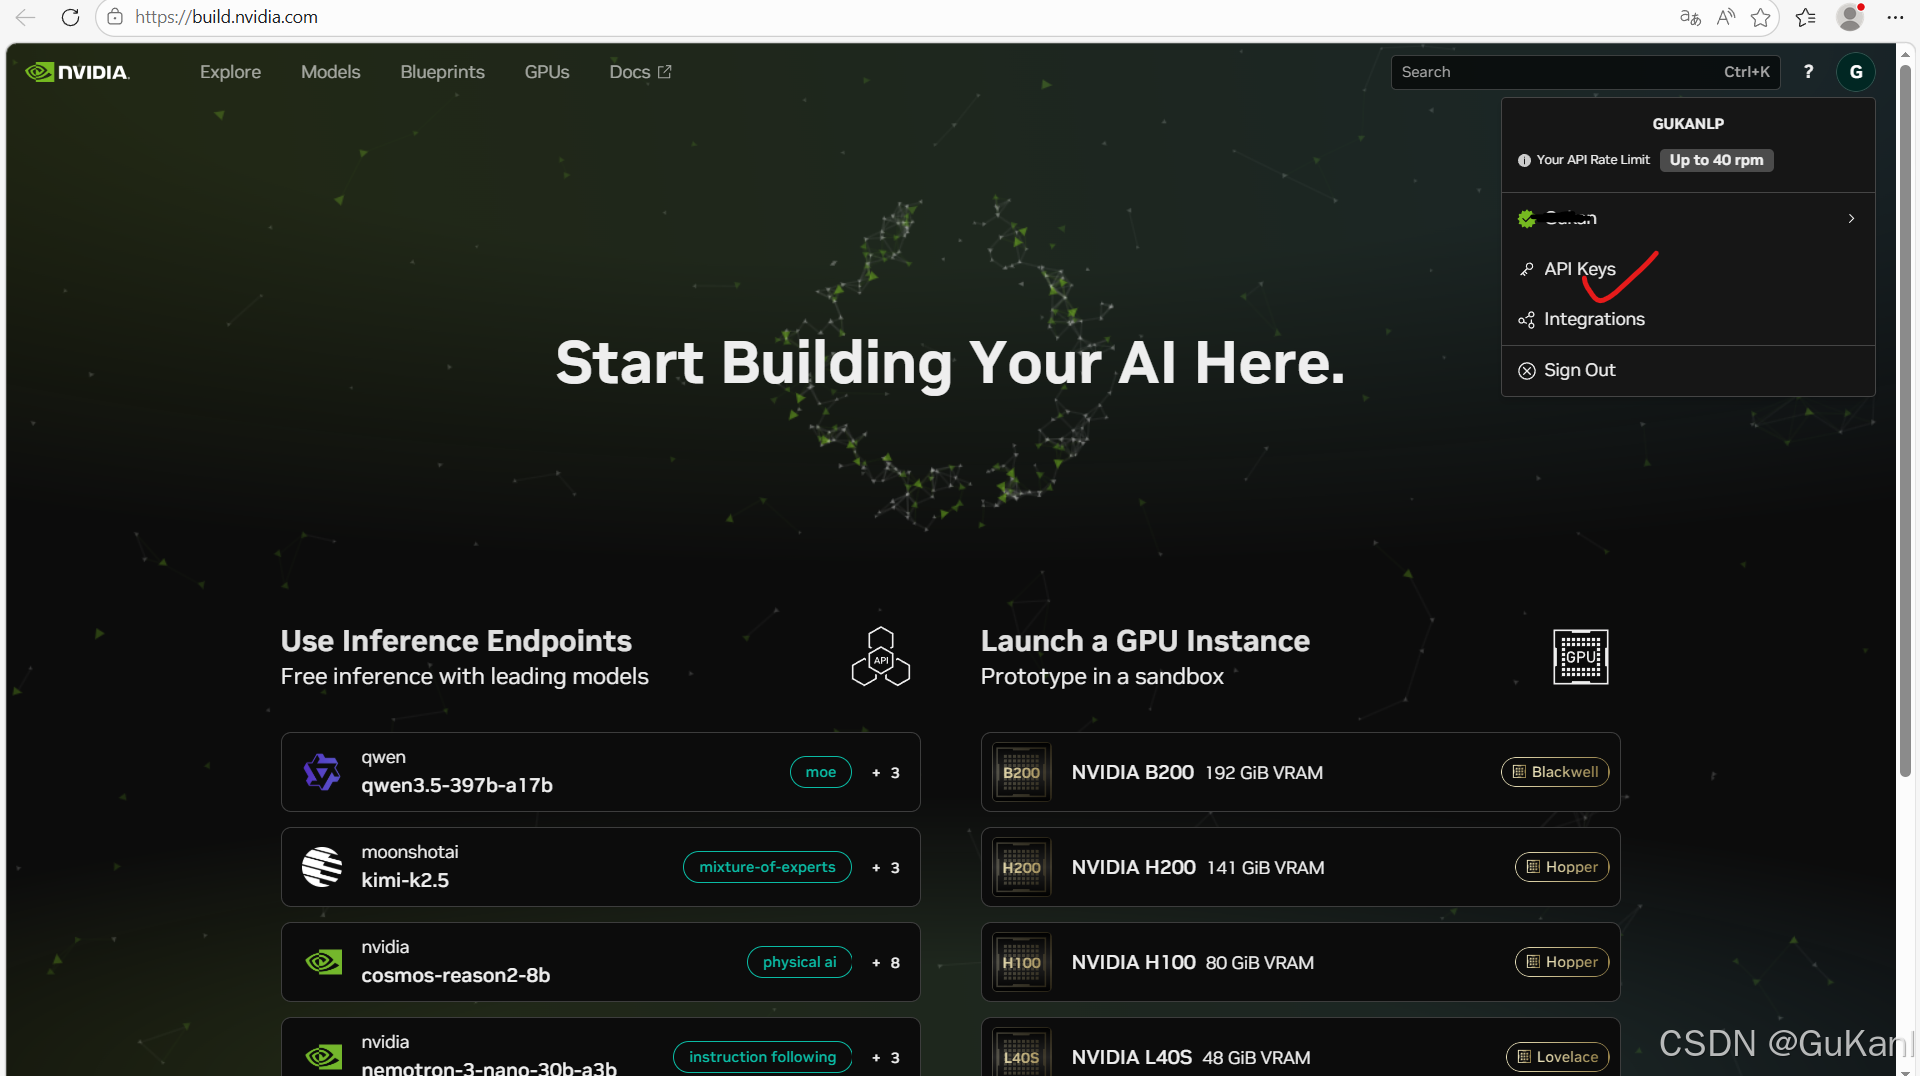This screenshot has height=1076, width=1920.
Task: Expand the account submenu chevron
Action: (1851, 218)
